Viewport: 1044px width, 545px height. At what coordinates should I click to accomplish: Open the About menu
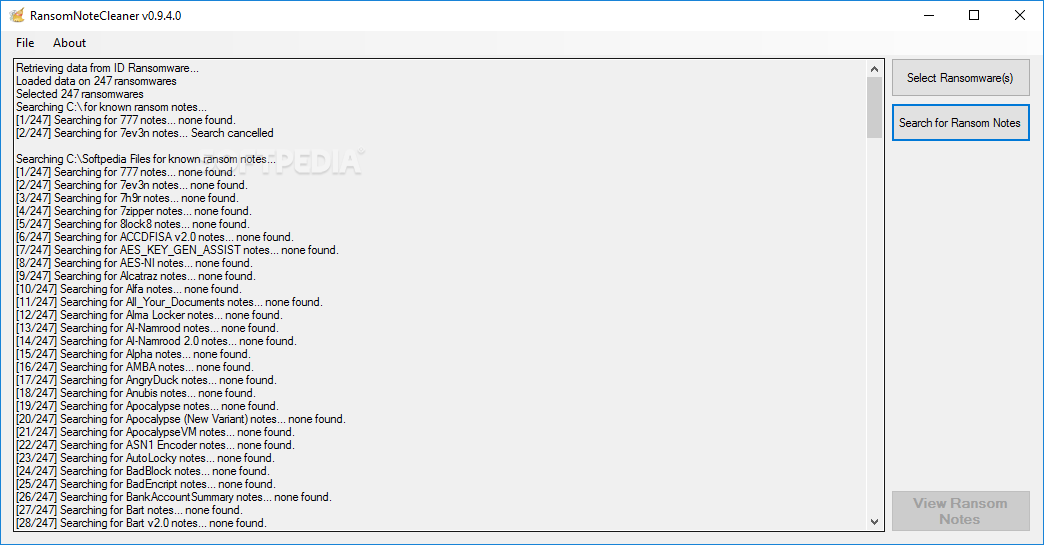point(69,43)
